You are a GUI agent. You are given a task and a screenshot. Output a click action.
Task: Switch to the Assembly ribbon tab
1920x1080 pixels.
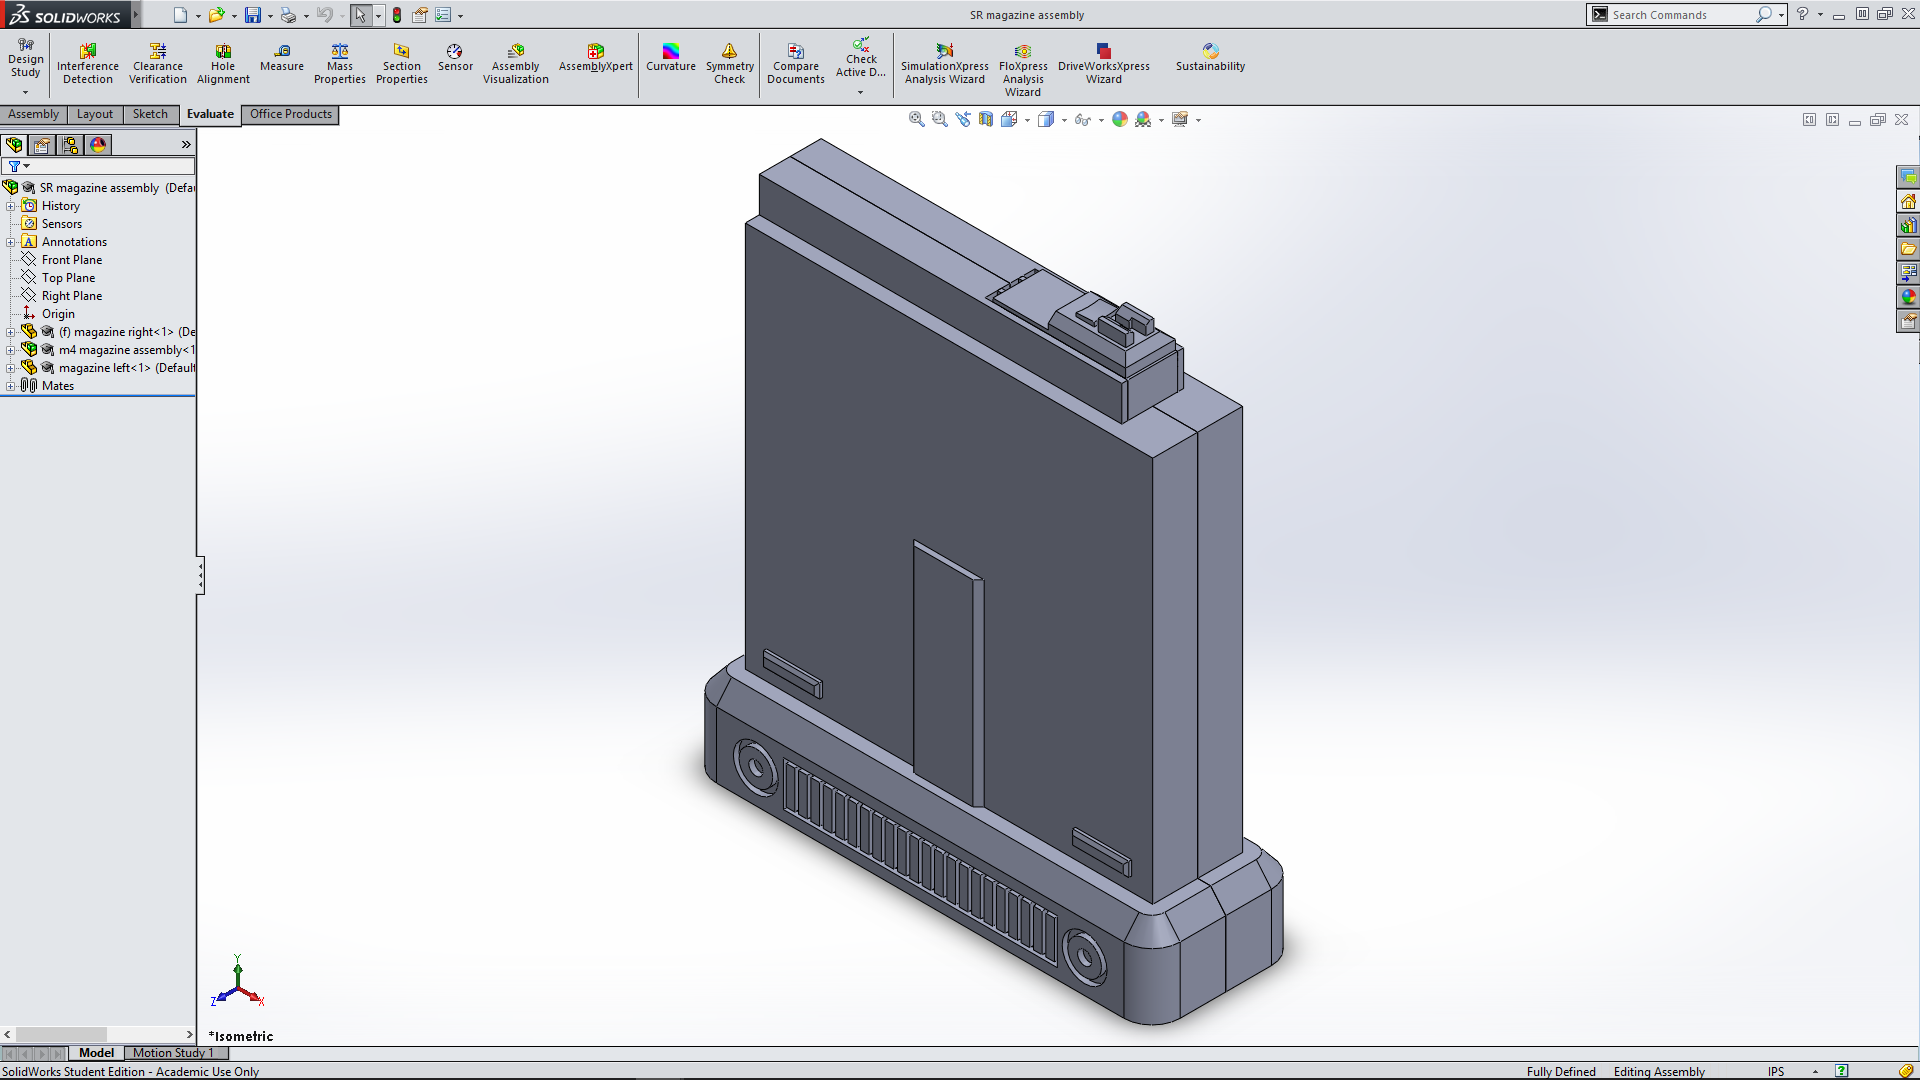(33, 114)
